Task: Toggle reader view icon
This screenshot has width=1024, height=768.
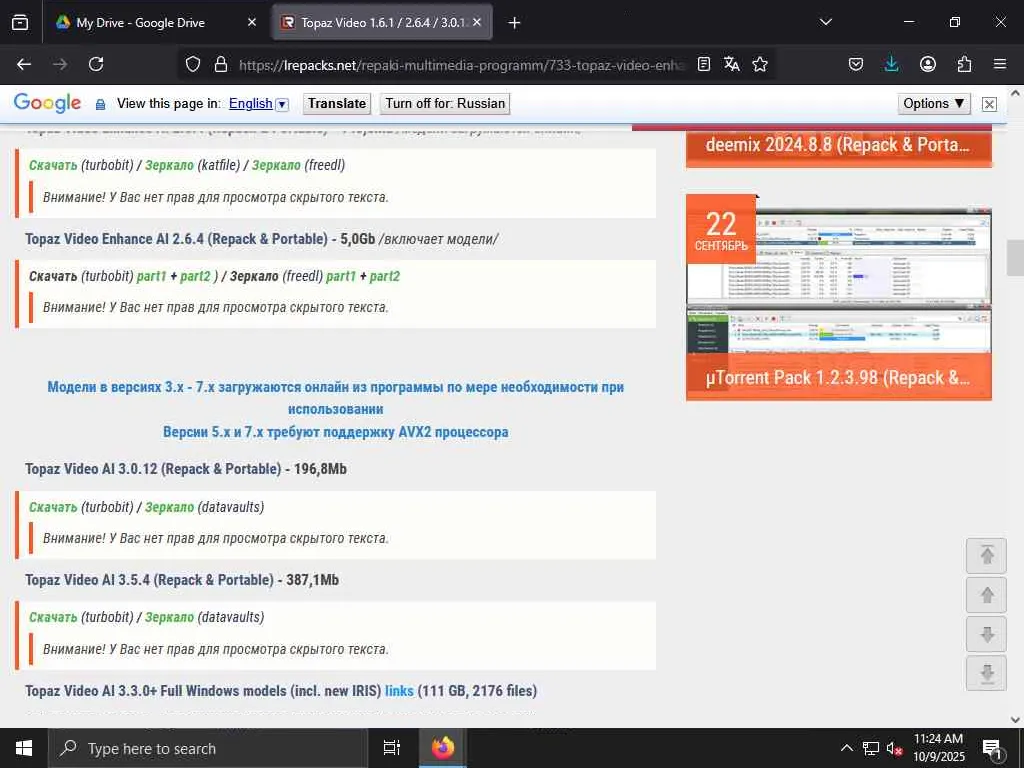Action: click(703, 64)
